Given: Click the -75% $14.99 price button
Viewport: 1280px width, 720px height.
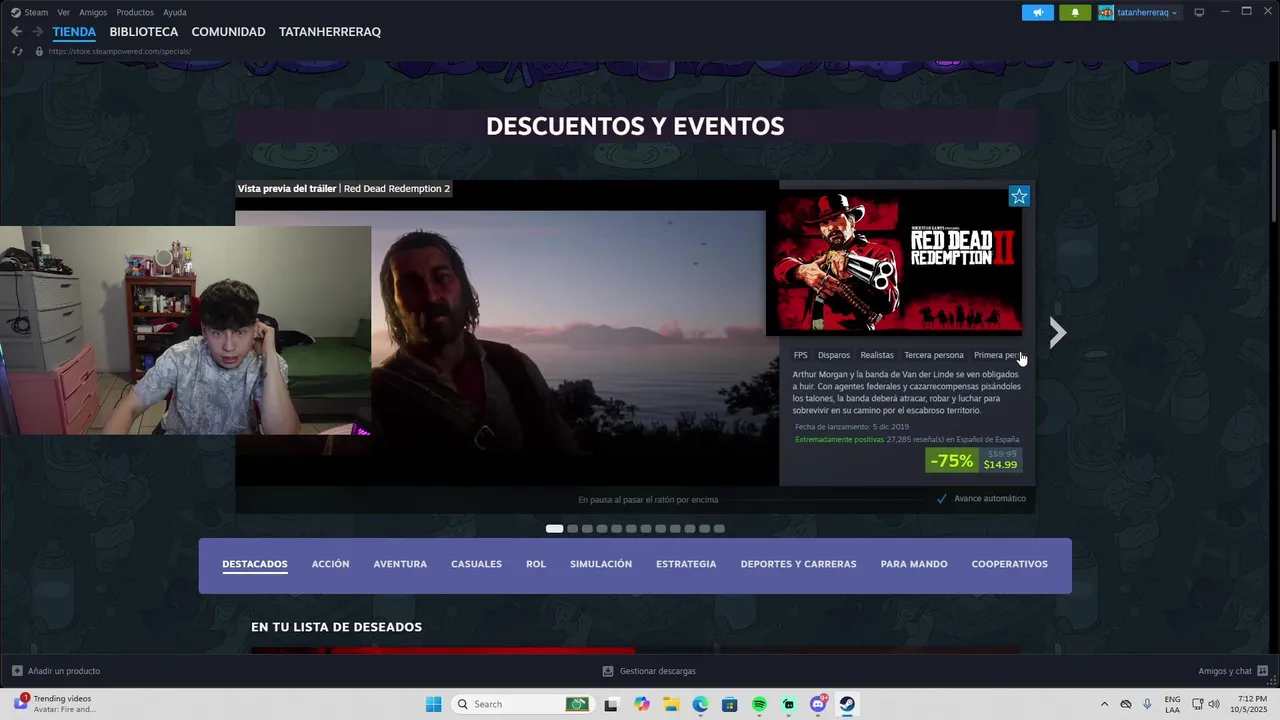Looking at the screenshot, I should click(x=974, y=460).
